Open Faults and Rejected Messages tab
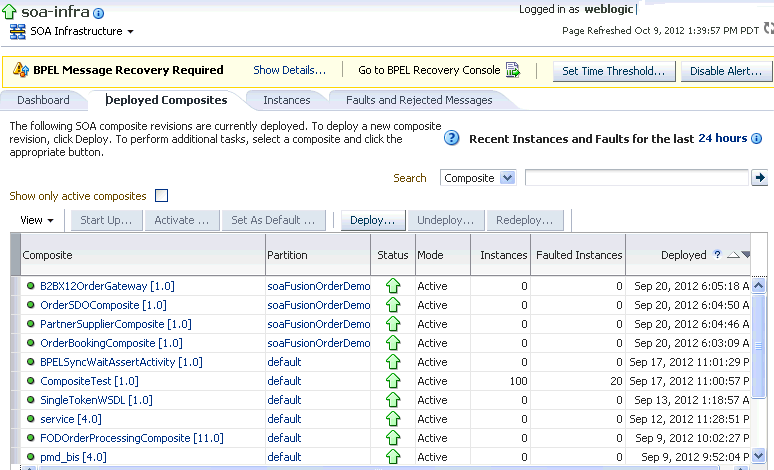This screenshot has height=470, width=774. (419, 100)
